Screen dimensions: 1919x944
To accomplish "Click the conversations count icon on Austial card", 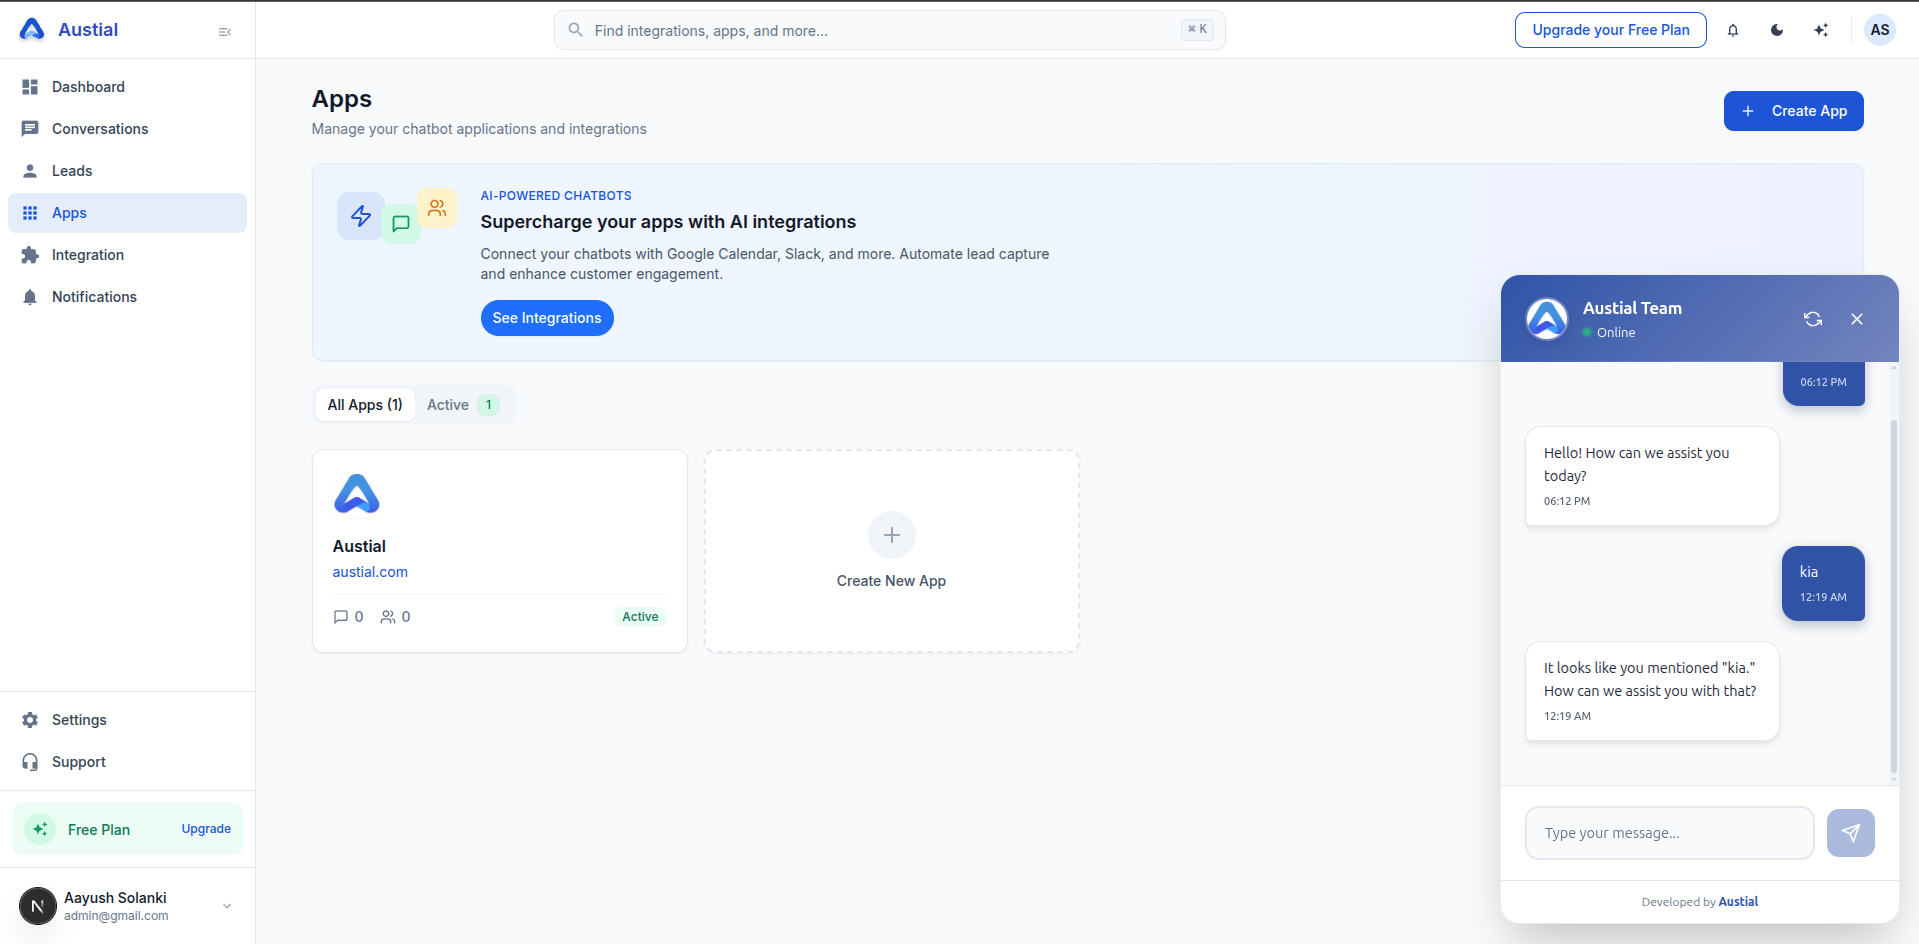I will pyautogui.click(x=341, y=617).
